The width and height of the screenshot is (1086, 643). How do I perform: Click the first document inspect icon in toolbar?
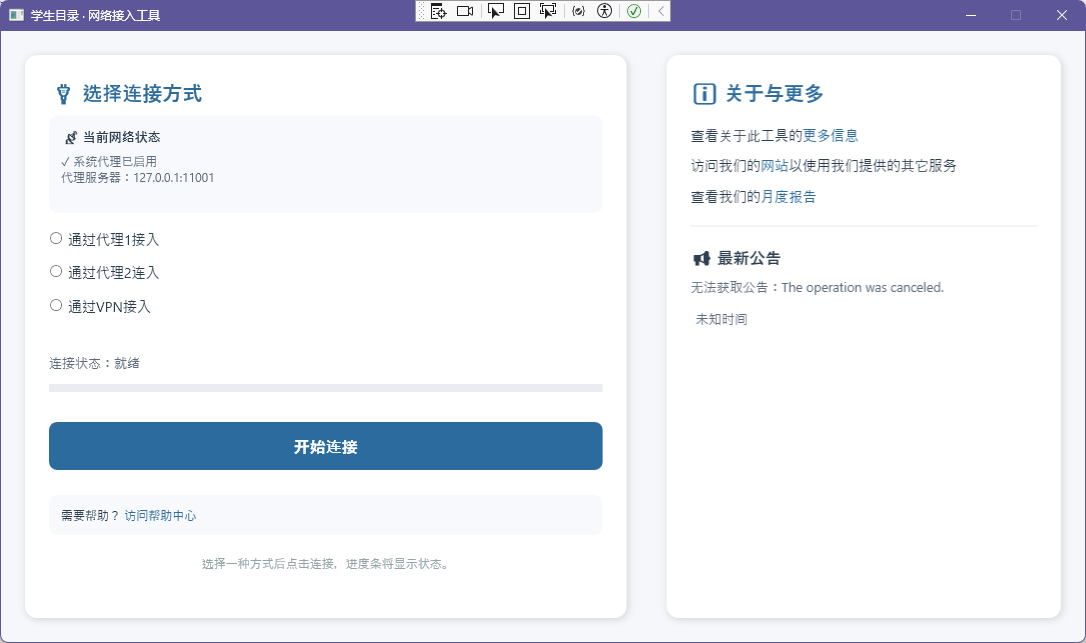(x=438, y=10)
